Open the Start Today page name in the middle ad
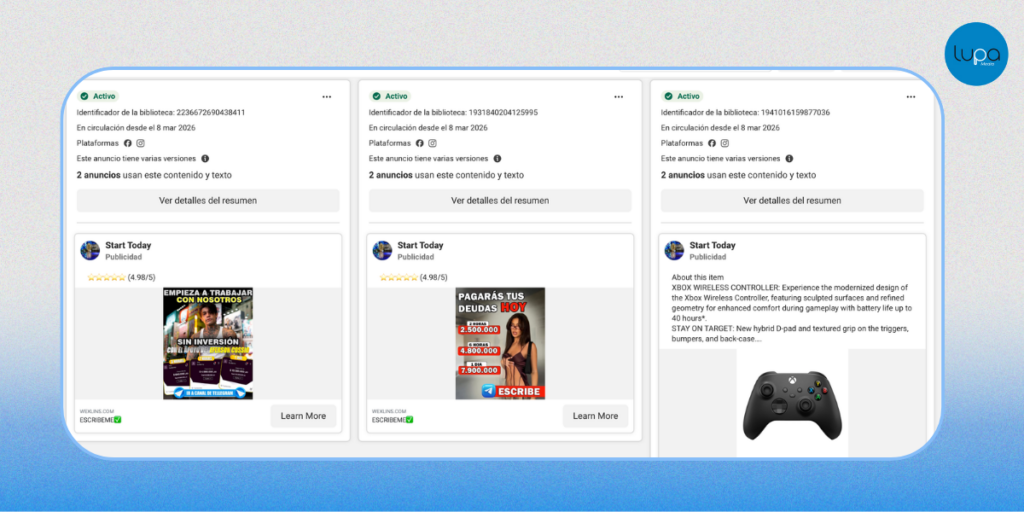This screenshot has width=1024, height=512. pos(420,245)
